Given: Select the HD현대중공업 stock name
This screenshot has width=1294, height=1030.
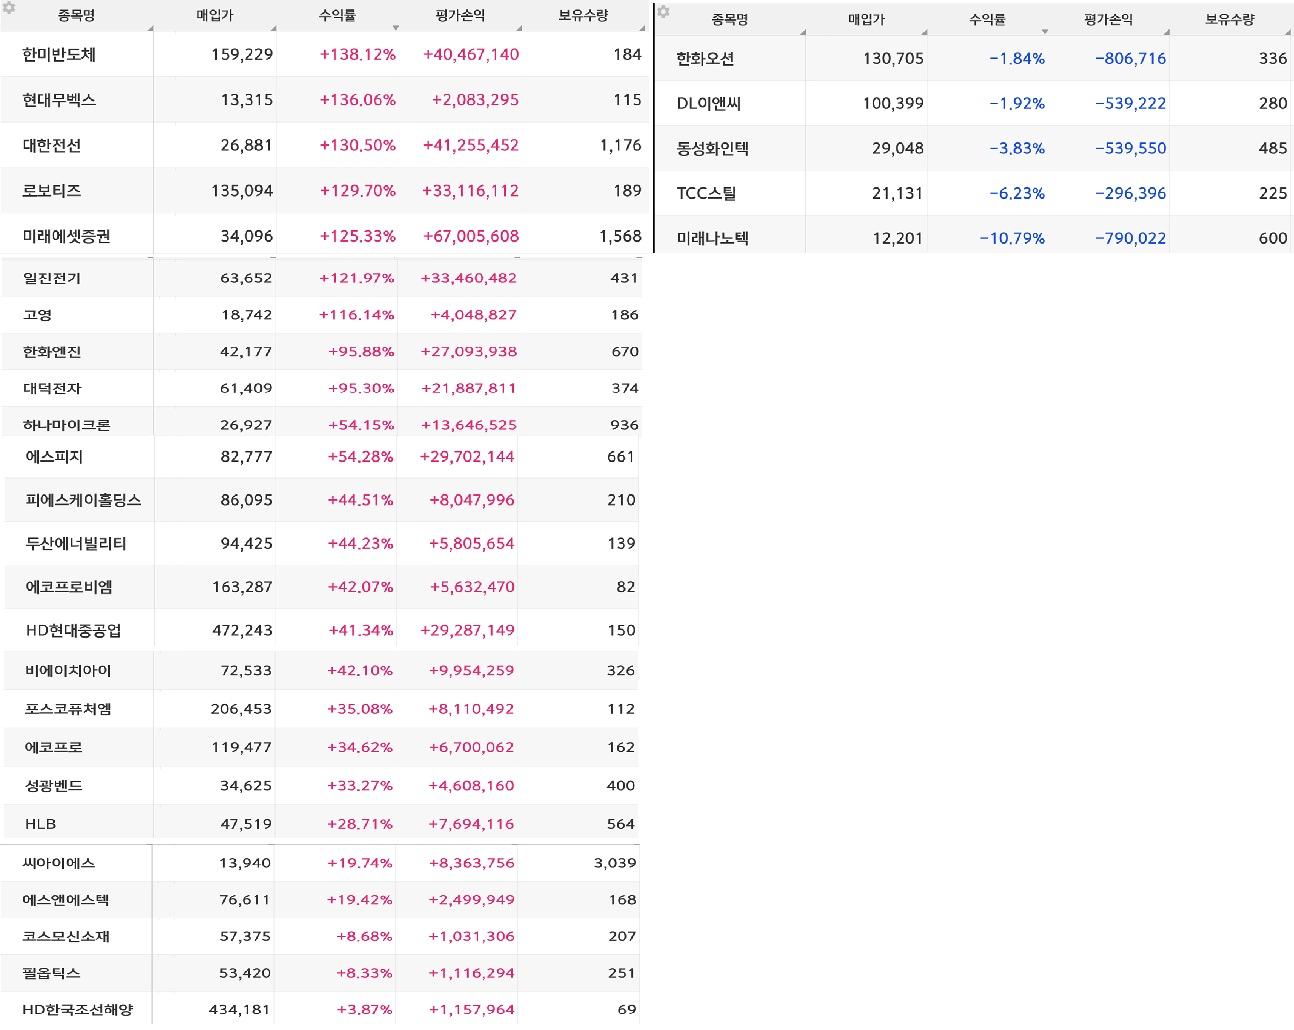Looking at the screenshot, I should (74, 631).
